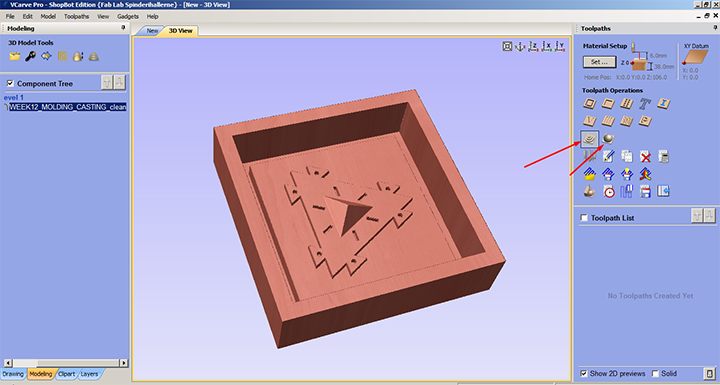720x385 pixels.
Task: Open the Toolpaths menu
Action: point(76,17)
